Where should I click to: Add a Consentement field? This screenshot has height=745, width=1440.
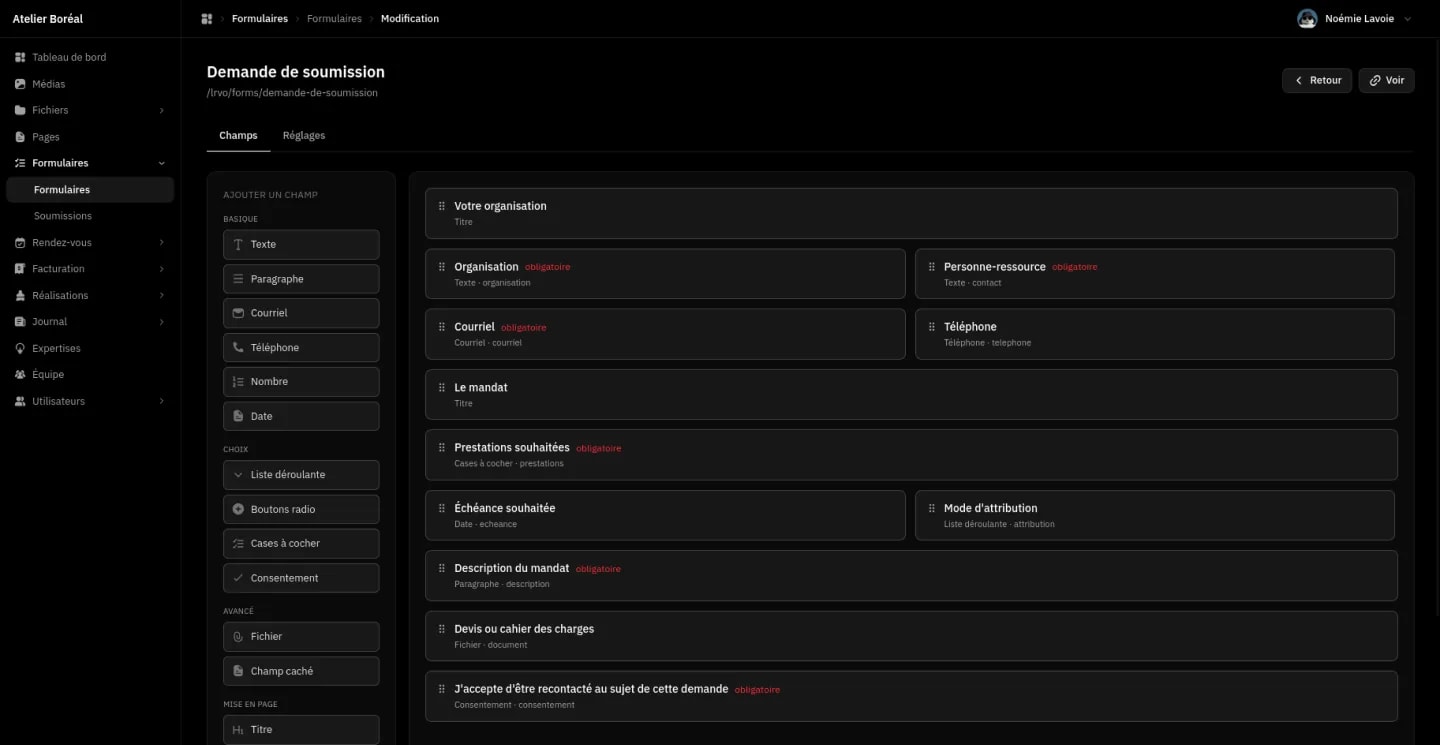point(301,578)
